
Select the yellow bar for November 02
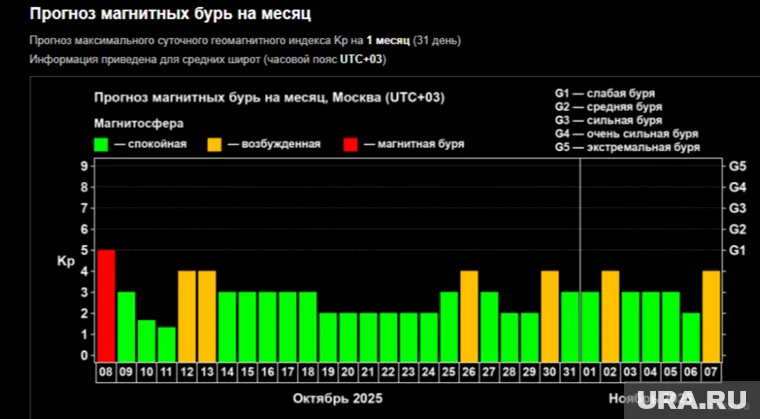[x=610, y=315]
